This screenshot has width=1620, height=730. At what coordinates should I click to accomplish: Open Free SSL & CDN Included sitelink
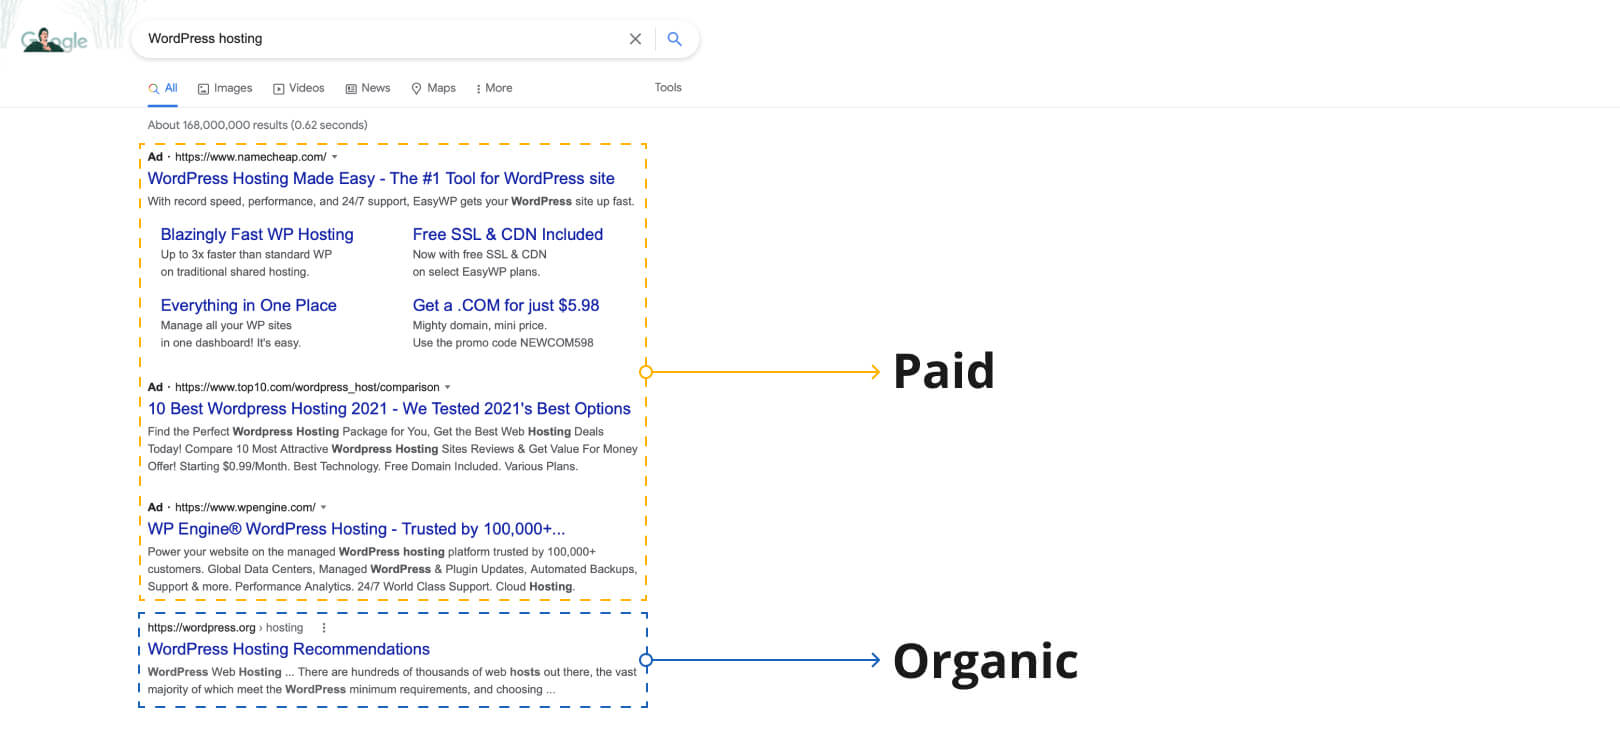[508, 235]
